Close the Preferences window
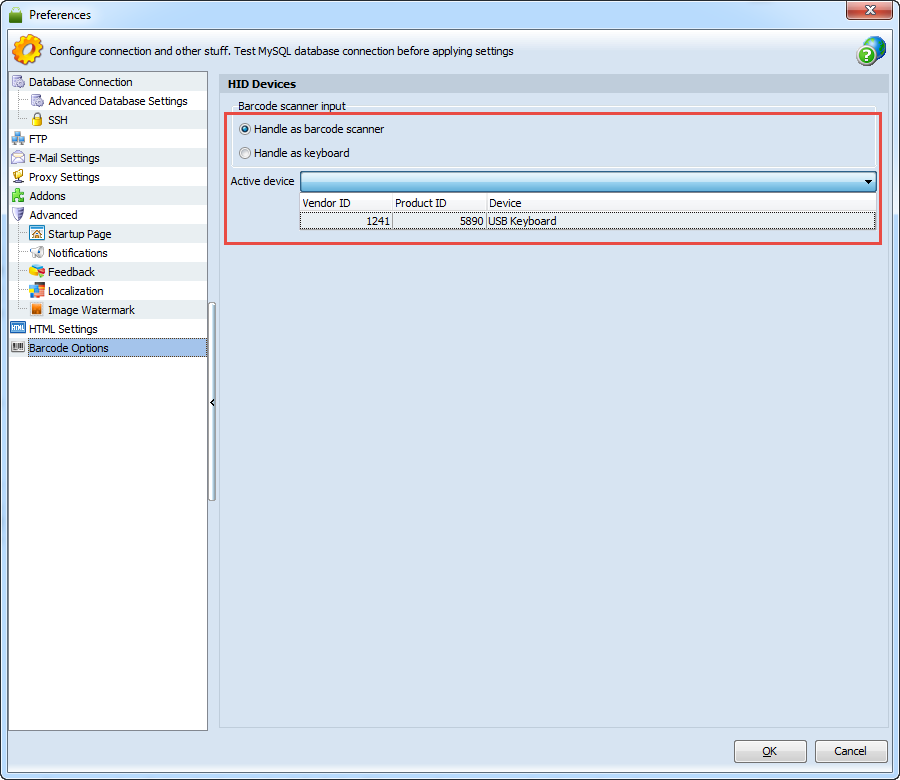This screenshot has width=900, height=780. coord(869,10)
